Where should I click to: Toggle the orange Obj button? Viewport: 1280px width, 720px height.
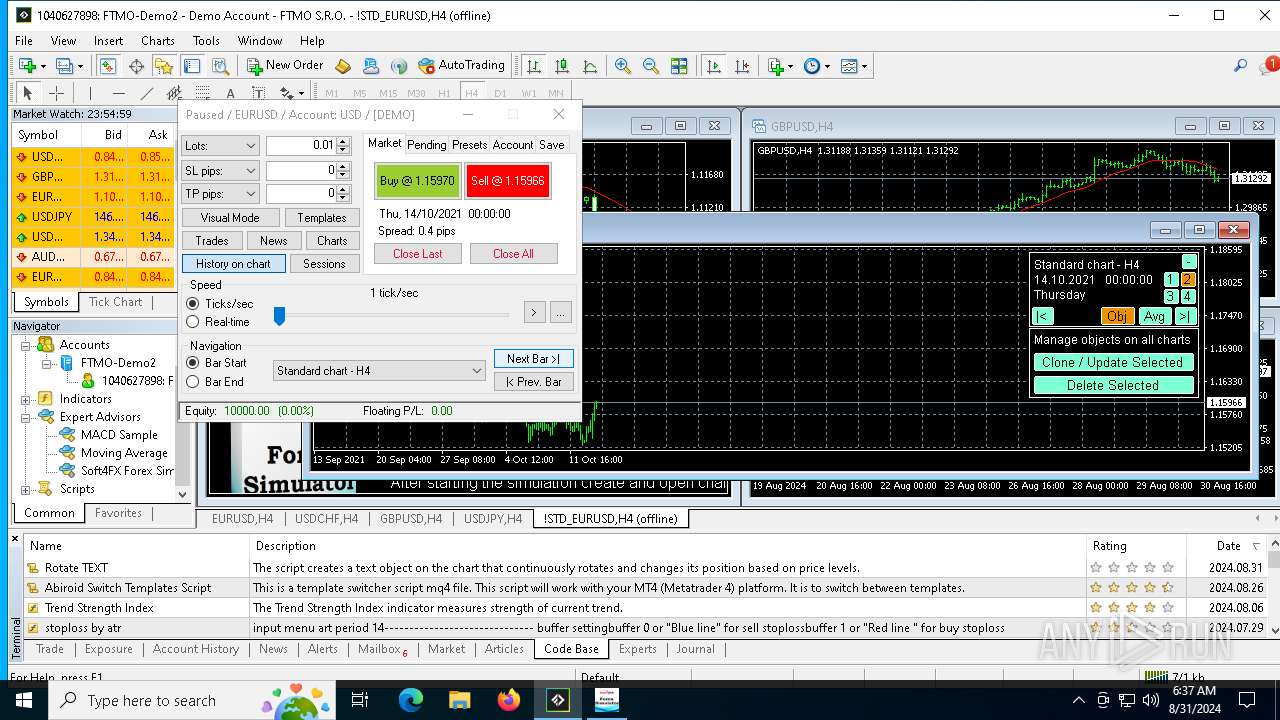tap(1117, 316)
